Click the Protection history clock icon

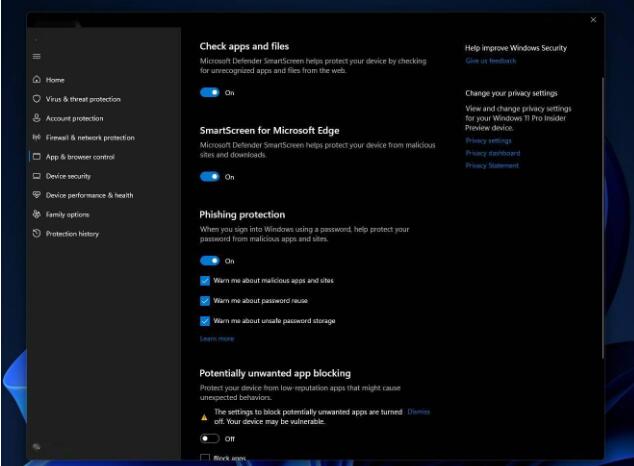[37, 234]
